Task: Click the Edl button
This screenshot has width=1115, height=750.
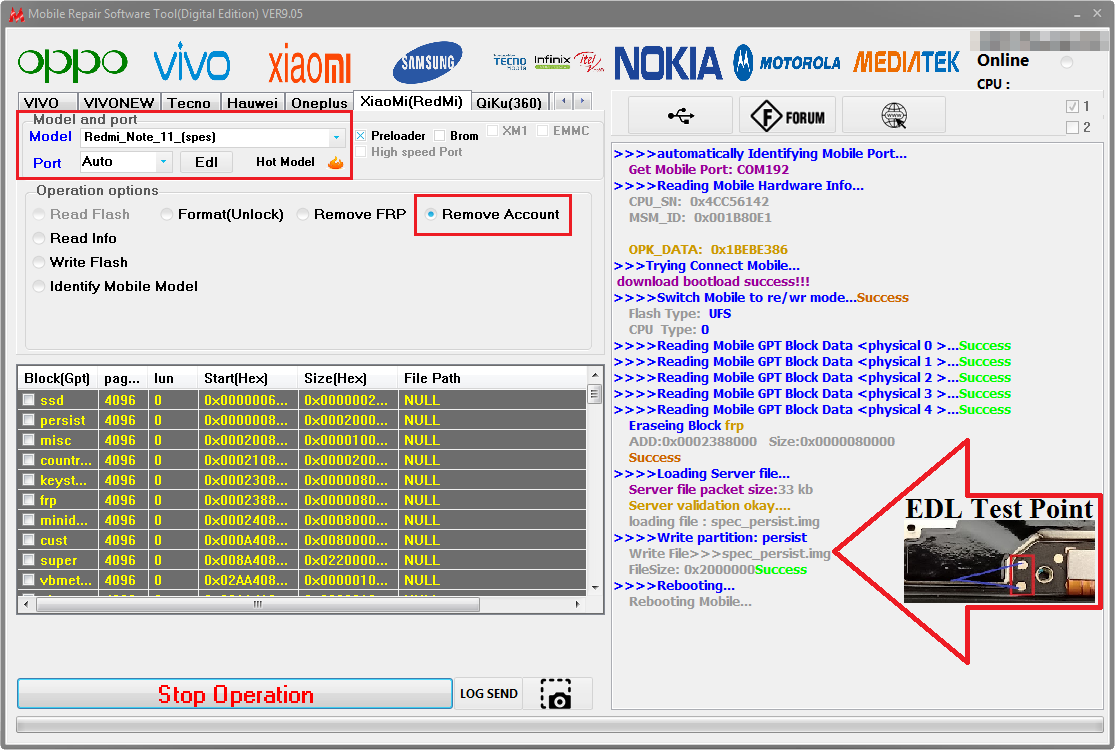Action: coord(206,162)
